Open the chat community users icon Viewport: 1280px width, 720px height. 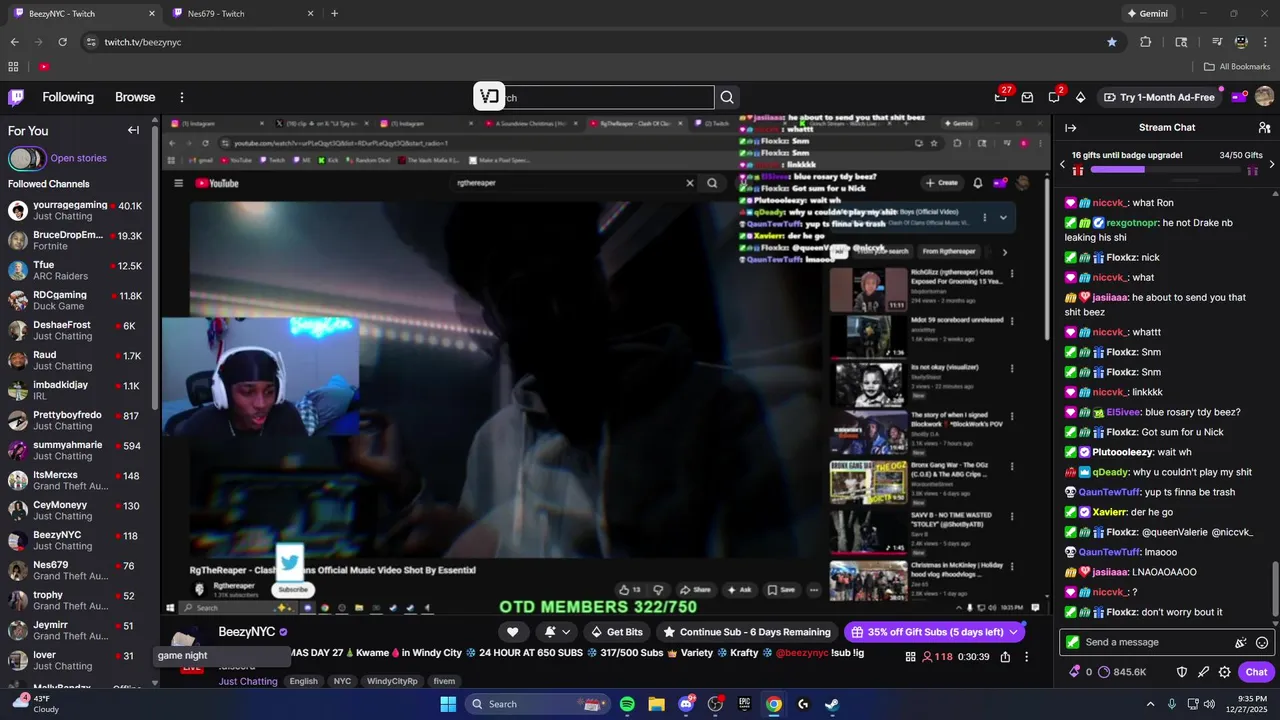(1264, 128)
